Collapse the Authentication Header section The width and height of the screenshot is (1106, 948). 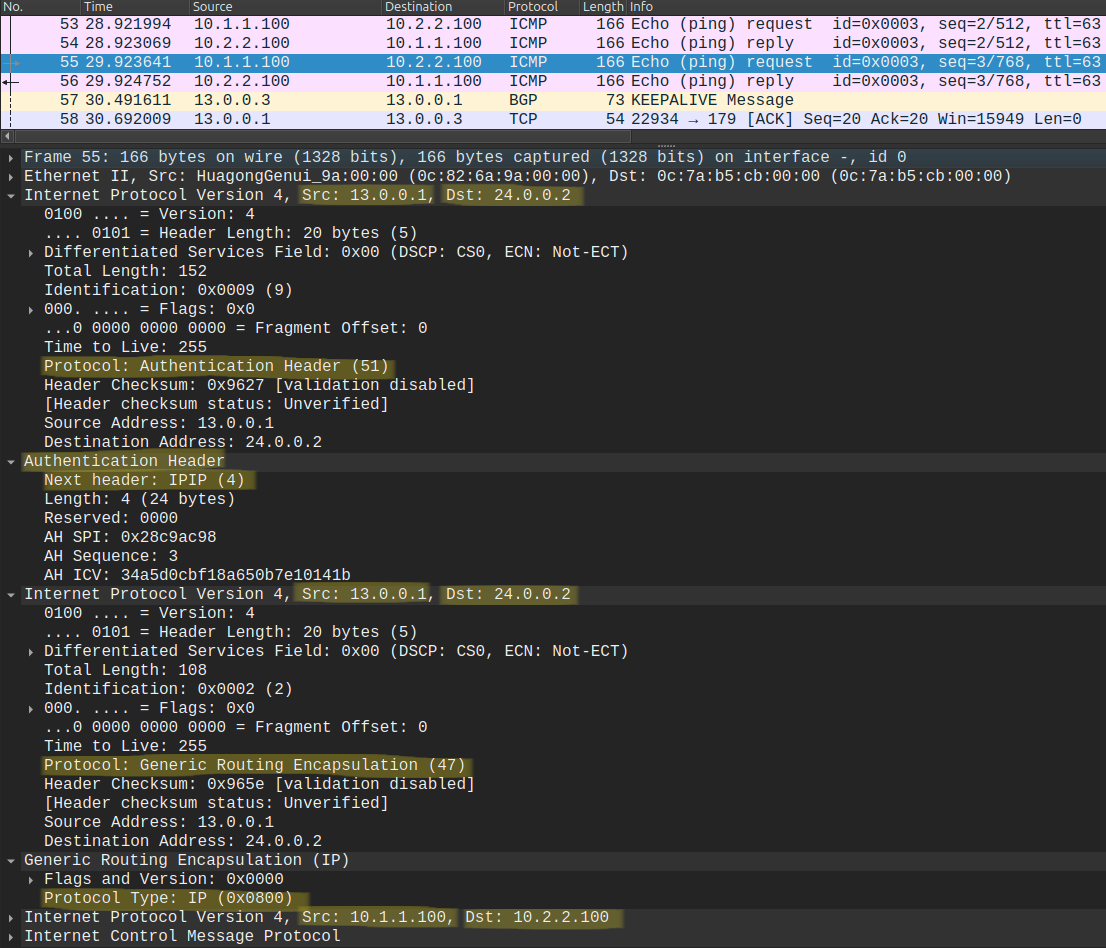click(11, 461)
